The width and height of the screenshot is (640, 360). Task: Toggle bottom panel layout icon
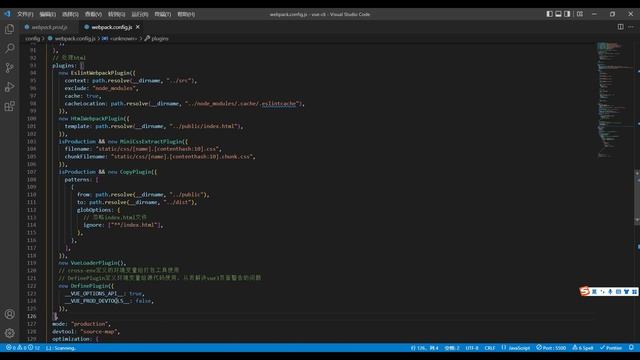(x=558, y=14)
